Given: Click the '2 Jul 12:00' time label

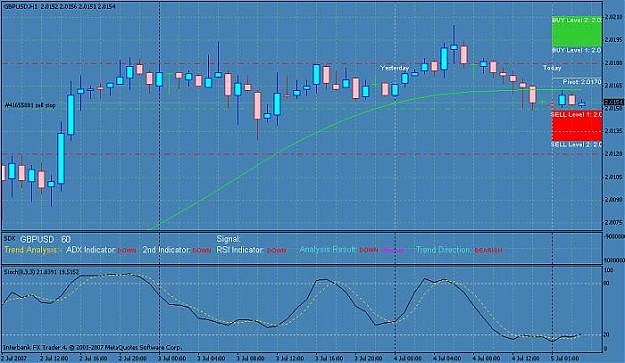Looking at the screenshot, I should pyautogui.click(x=54, y=358).
